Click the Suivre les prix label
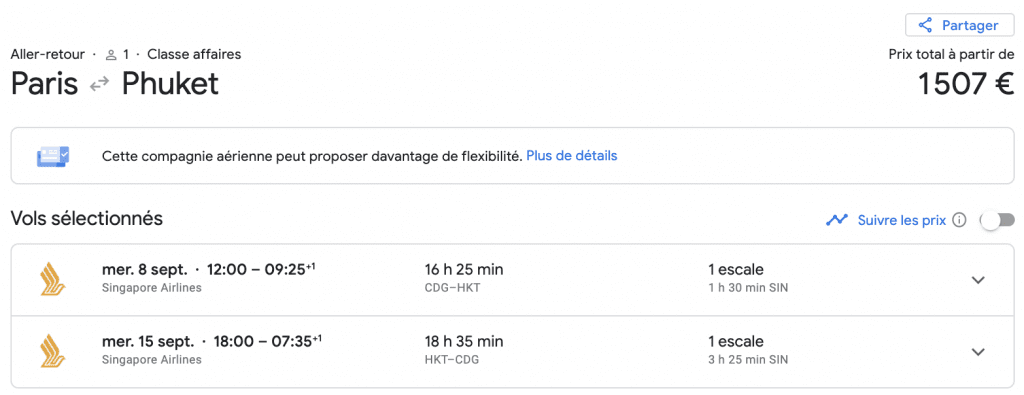The height and width of the screenshot is (395, 1024). 902,220
